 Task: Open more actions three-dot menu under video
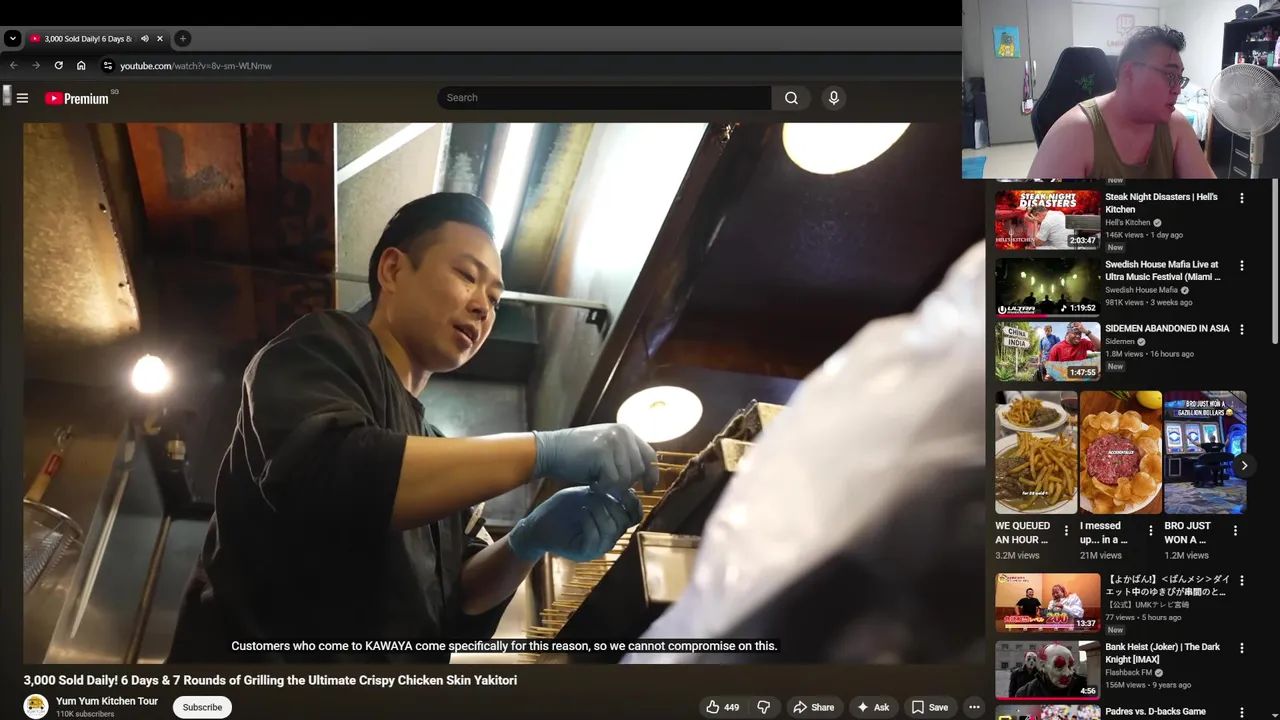click(x=974, y=707)
